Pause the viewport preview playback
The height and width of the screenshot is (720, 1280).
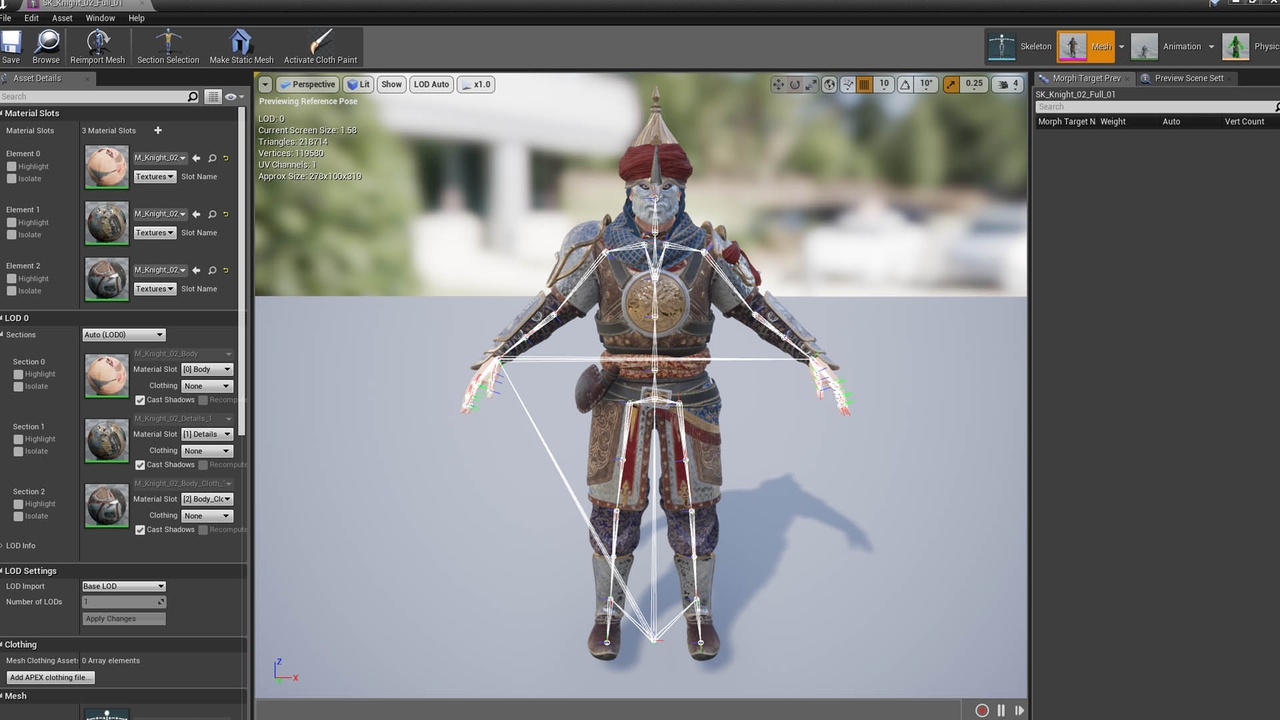1001,710
